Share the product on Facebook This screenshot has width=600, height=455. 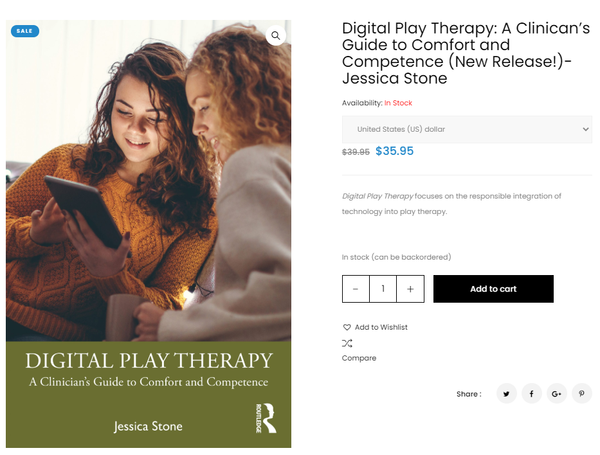click(x=532, y=393)
